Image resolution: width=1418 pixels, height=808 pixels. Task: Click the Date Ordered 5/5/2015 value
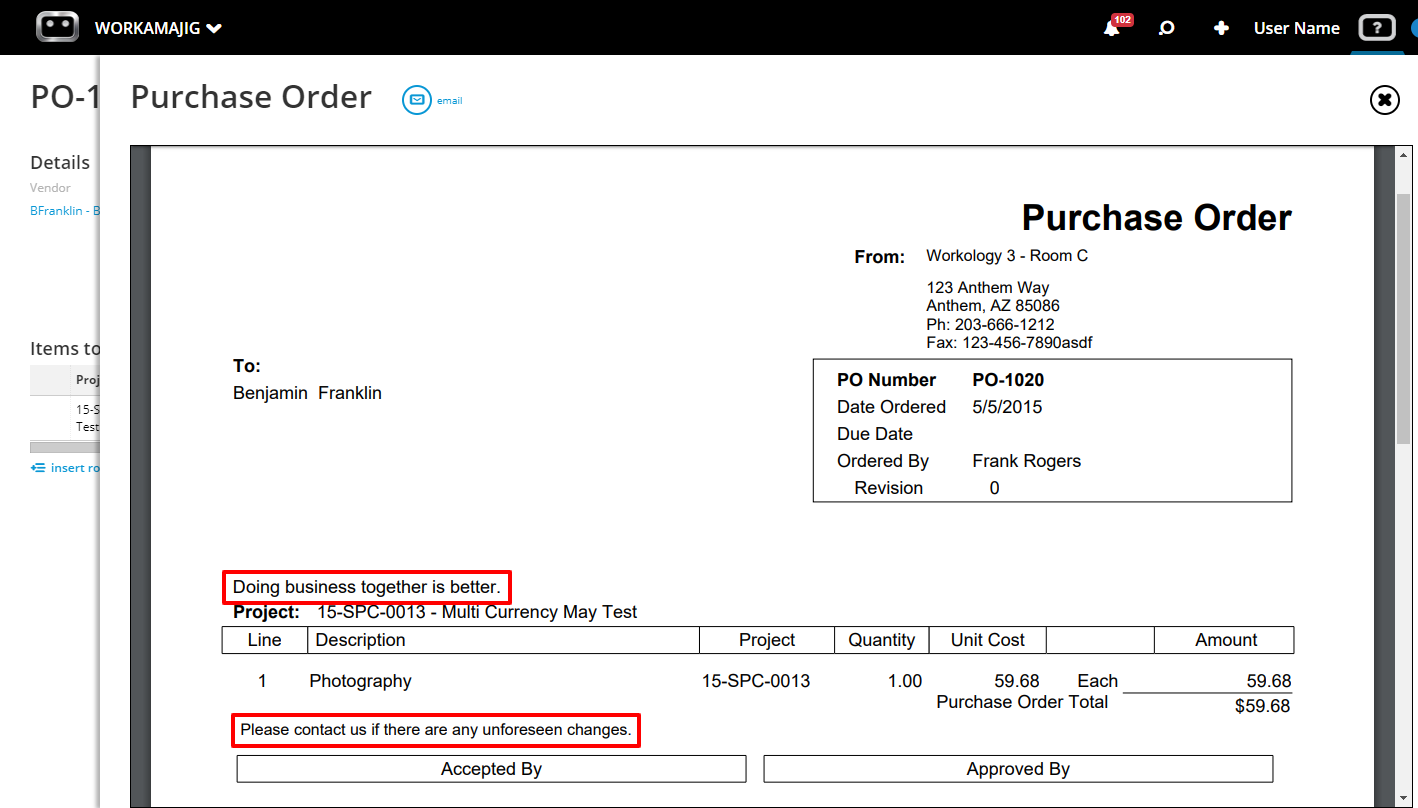tap(1007, 407)
